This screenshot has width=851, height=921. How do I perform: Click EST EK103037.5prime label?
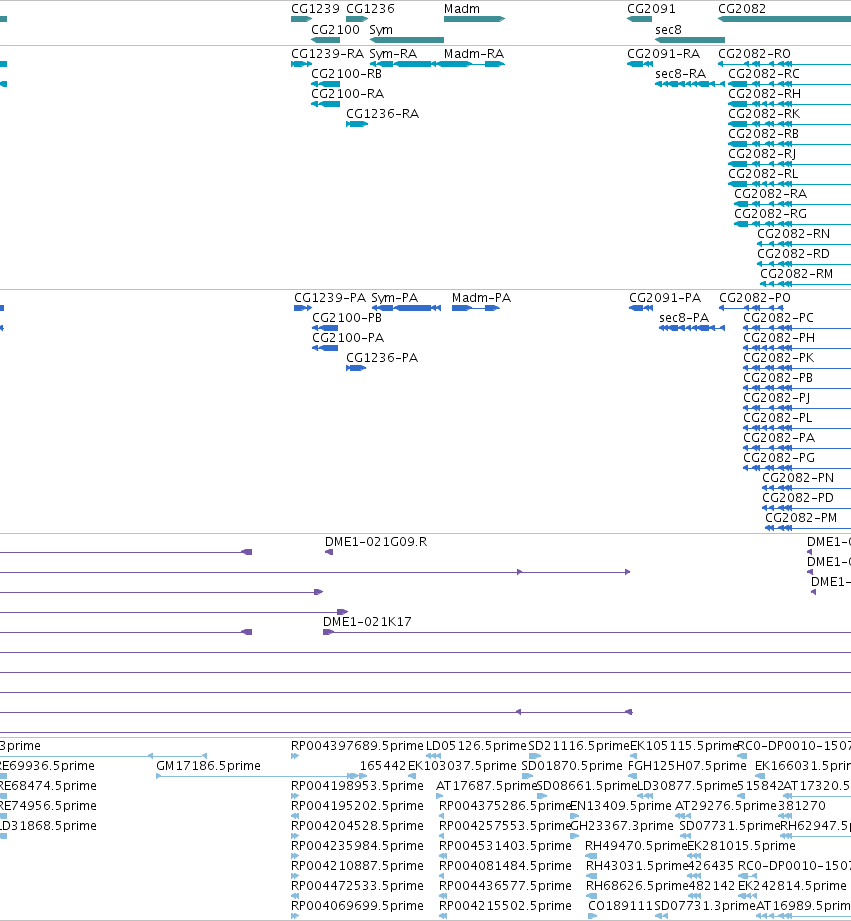pos(462,766)
